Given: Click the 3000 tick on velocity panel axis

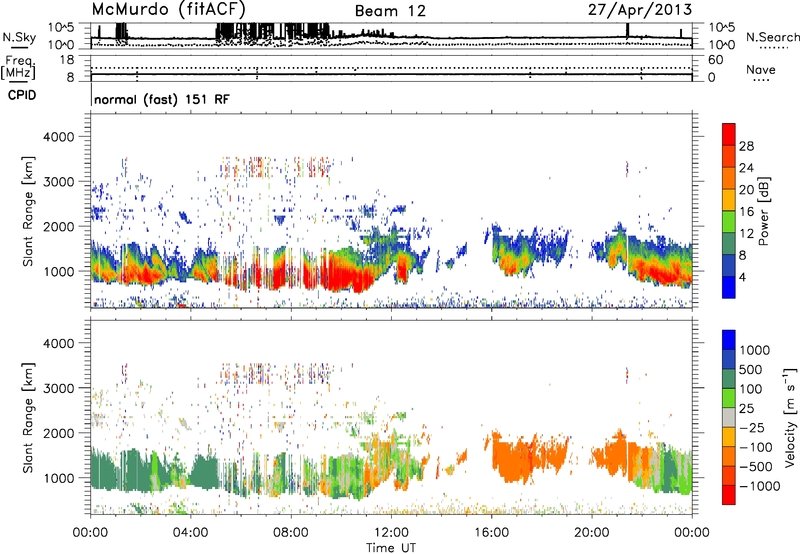Looking at the screenshot, I should [58, 389].
